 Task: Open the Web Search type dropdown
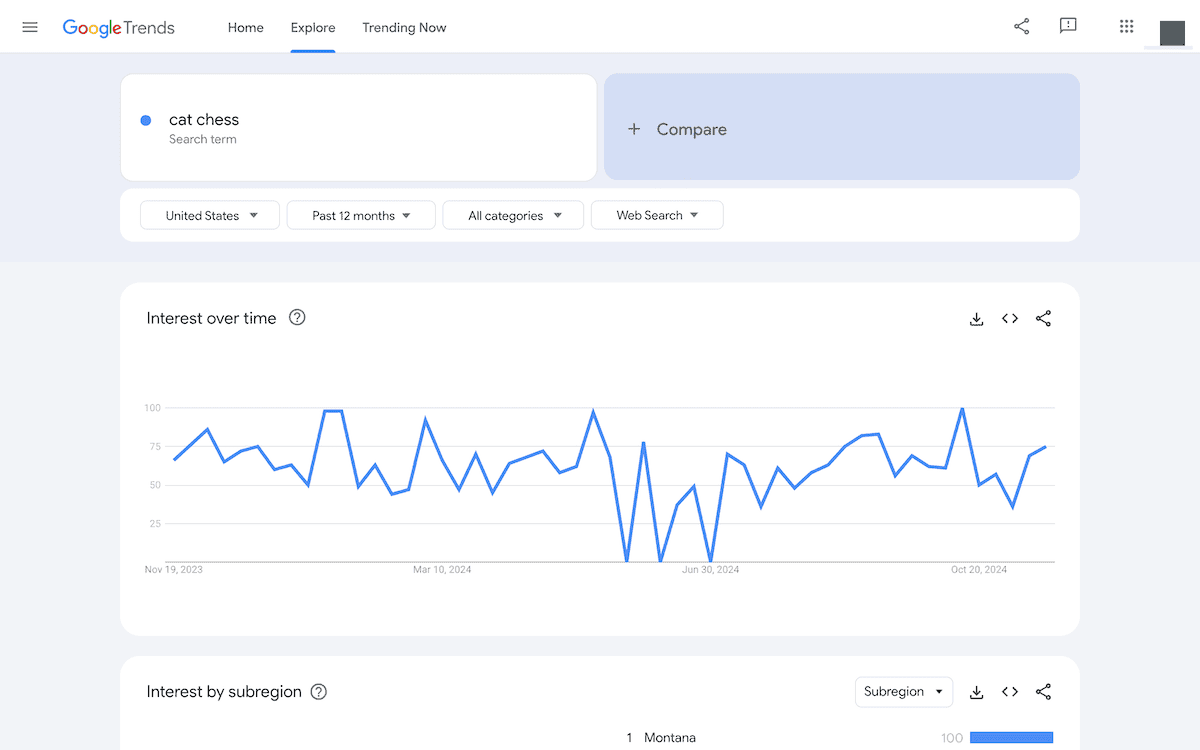coord(657,215)
